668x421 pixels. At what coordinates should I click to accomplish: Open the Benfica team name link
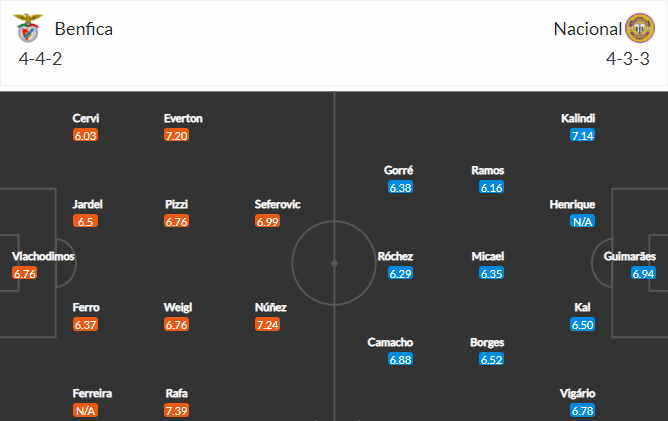[84, 29]
